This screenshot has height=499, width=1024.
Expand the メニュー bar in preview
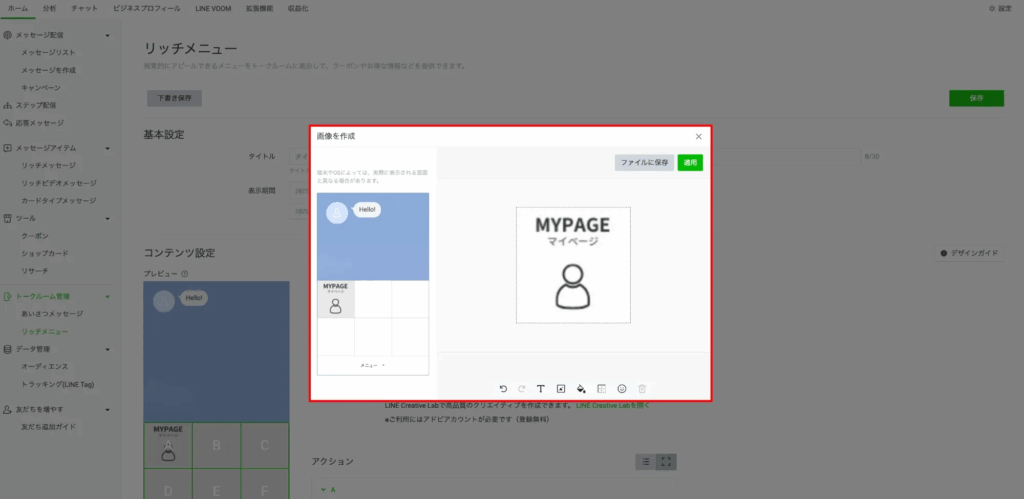(x=372, y=366)
